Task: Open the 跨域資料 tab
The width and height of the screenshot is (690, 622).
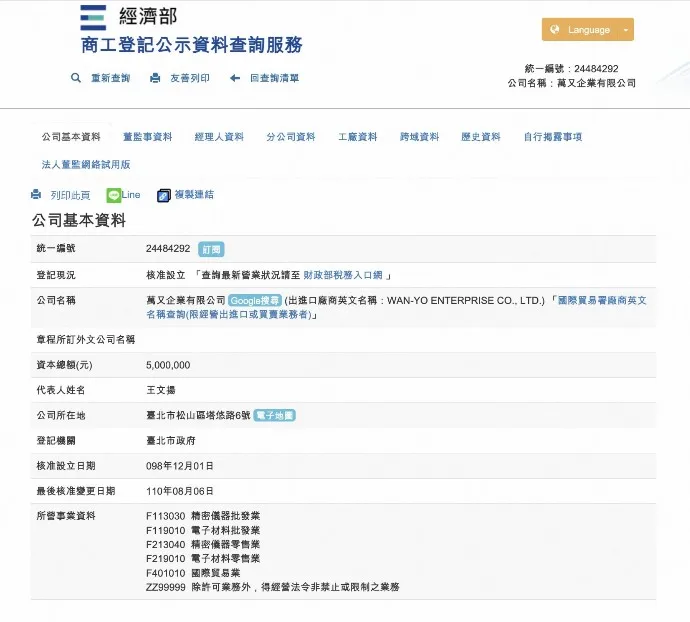Action: (x=419, y=137)
